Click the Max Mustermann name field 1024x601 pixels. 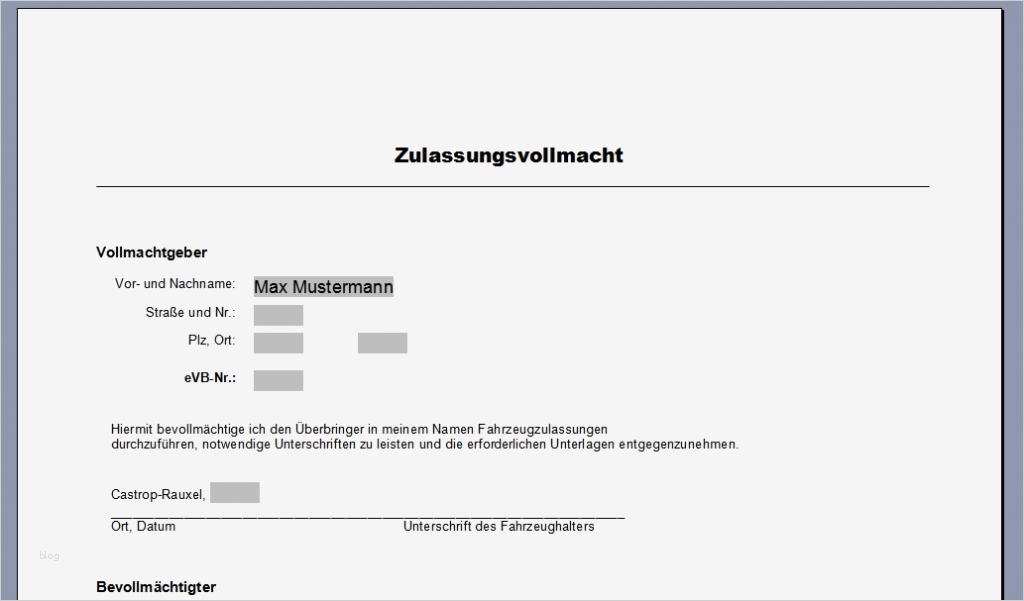(323, 286)
